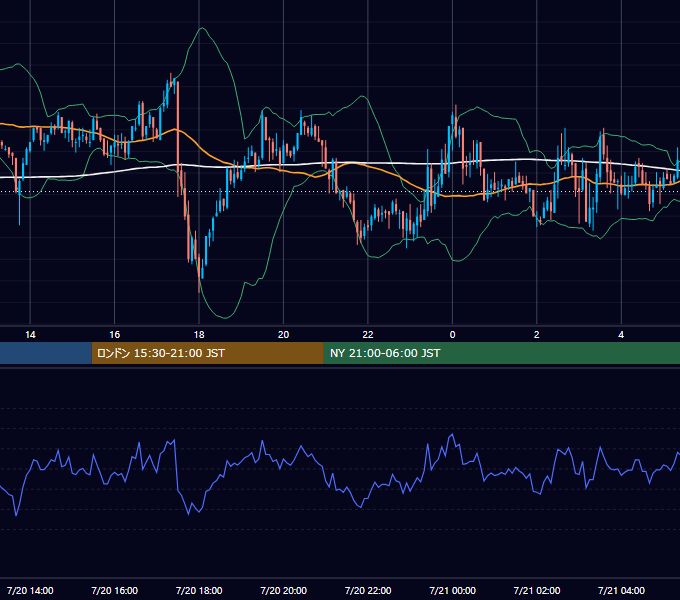Image resolution: width=680 pixels, height=600 pixels.
Task: Click the 4 hour label on price chart axis
Action: click(621, 335)
